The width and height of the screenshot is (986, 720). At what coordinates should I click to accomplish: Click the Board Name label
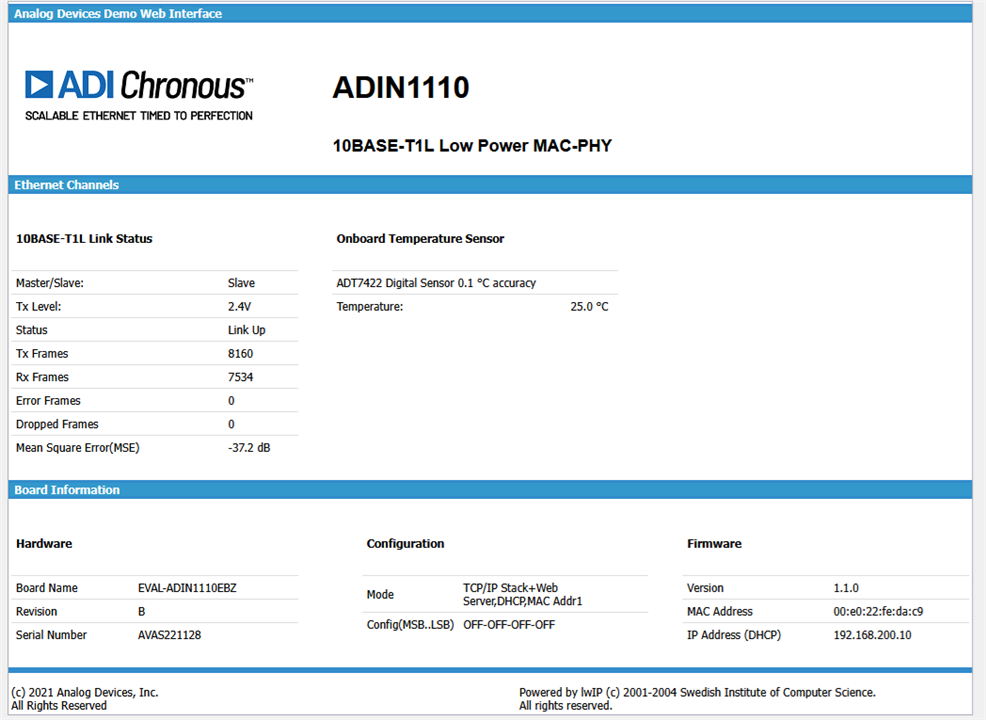(47, 588)
